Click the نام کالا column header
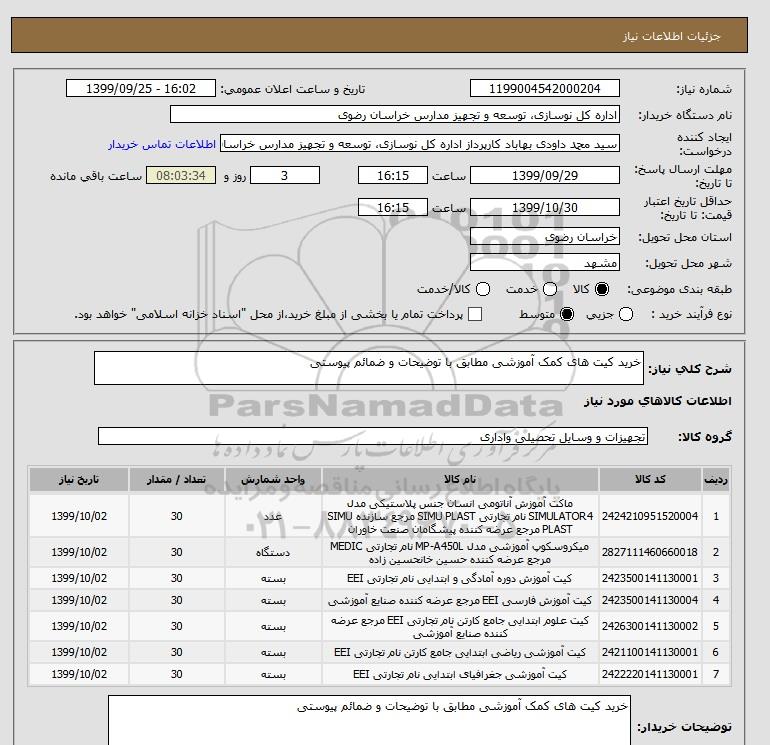This screenshot has height=745, width=770. click(x=460, y=480)
